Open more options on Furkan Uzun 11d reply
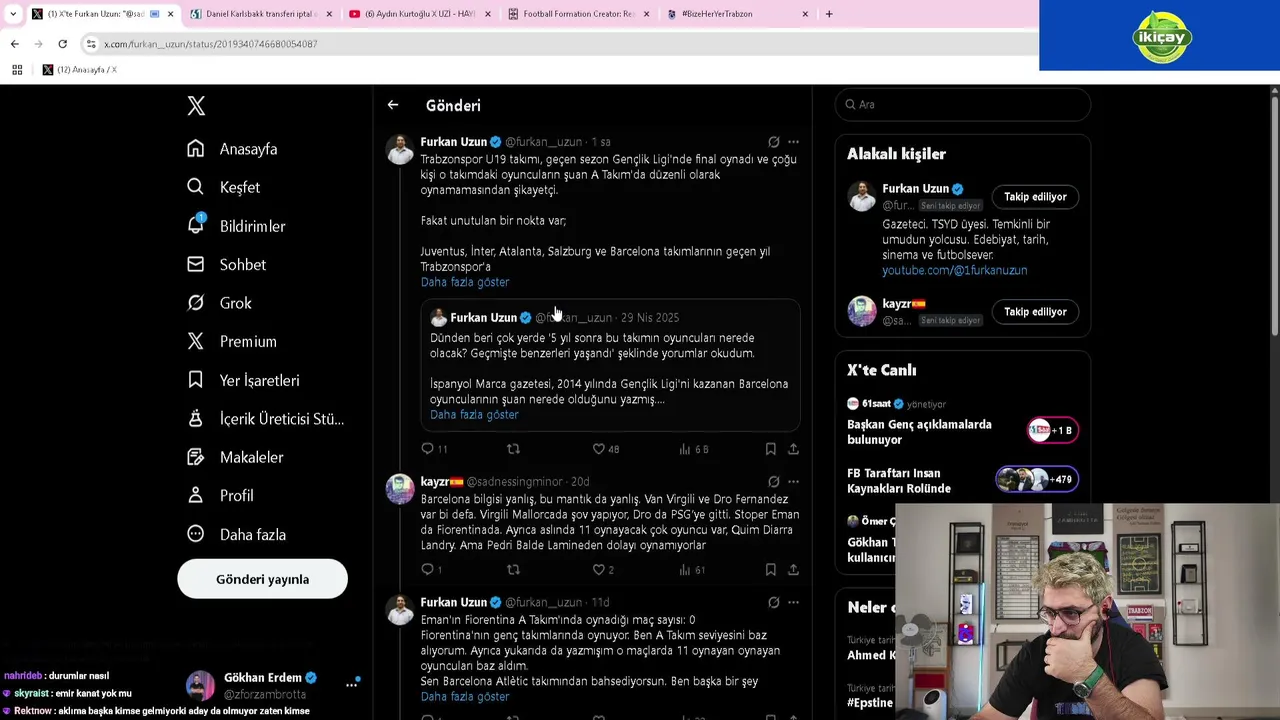 (x=793, y=603)
